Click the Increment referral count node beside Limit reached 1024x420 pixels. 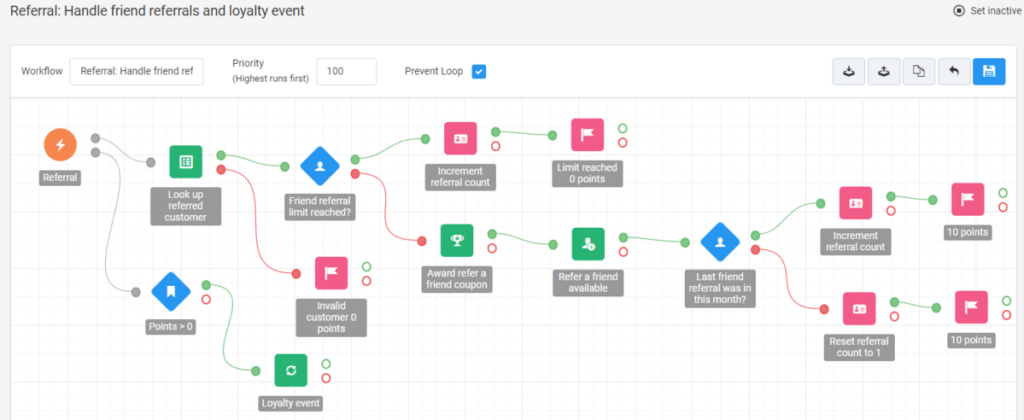pyautogui.click(x=460, y=138)
